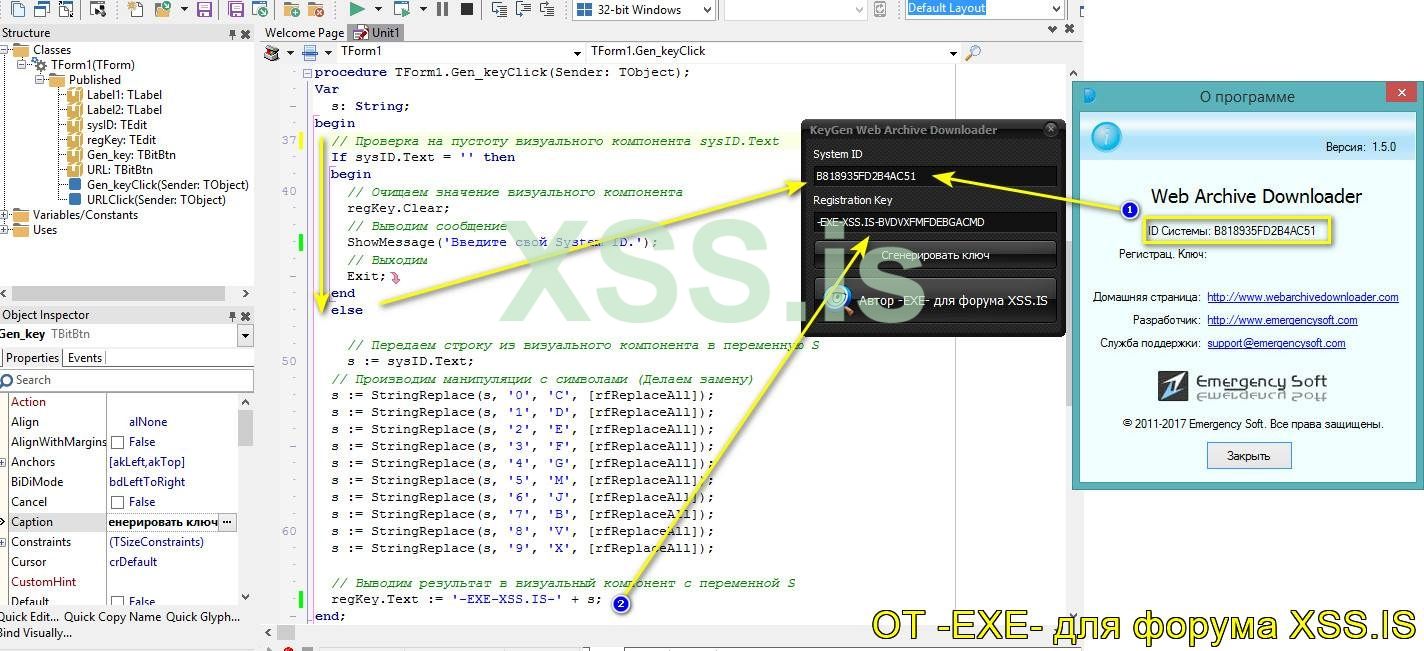
Task: Click the Caption ellipsis button
Action: point(227,522)
